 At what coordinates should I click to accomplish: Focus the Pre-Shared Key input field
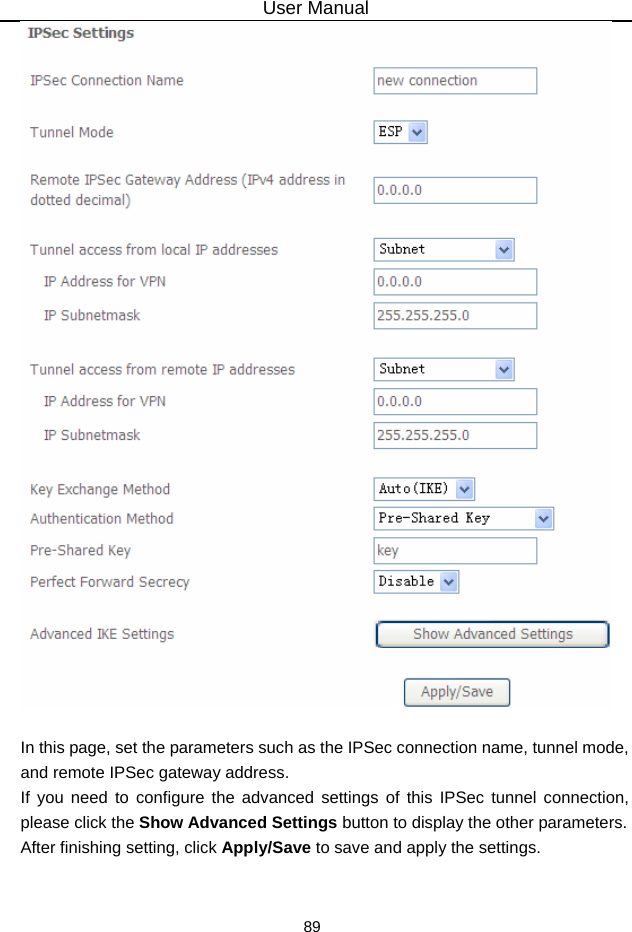click(x=455, y=551)
